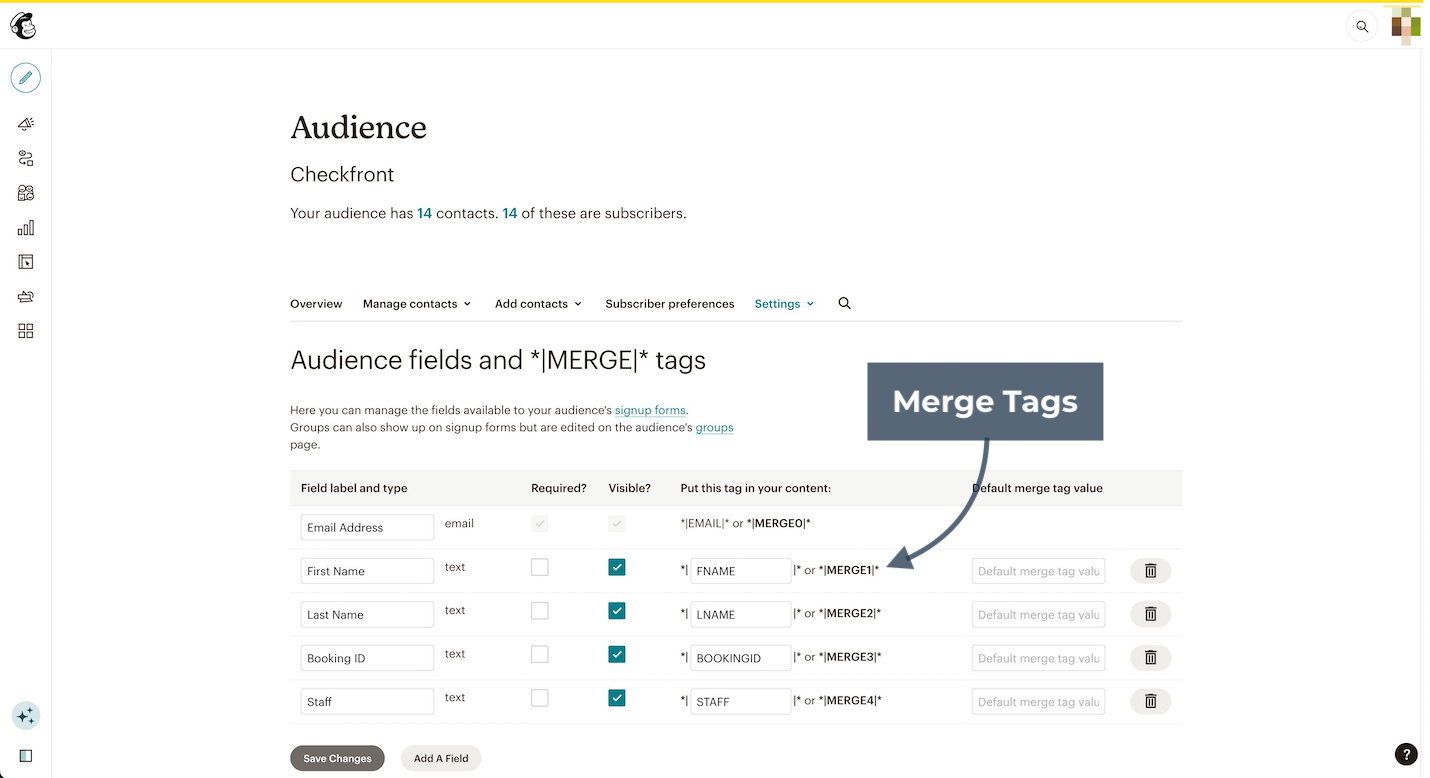This screenshot has height=778, width=1430.
Task: Expand the Settings dropdown
Action: (x=784, y=304)
